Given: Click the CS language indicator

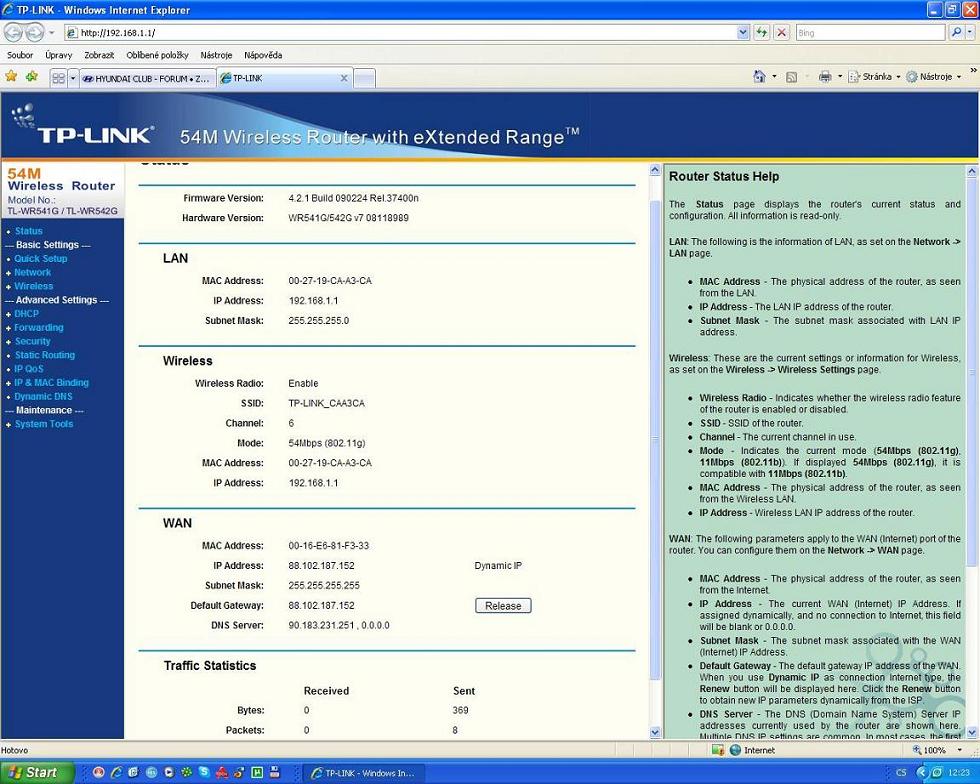Looking at the screenshot, I should [x=901, y=773].
